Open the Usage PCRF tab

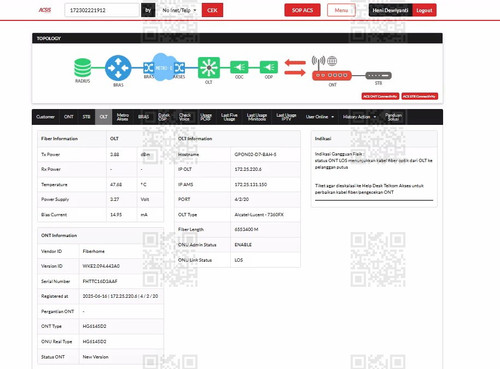coord(206,117)
